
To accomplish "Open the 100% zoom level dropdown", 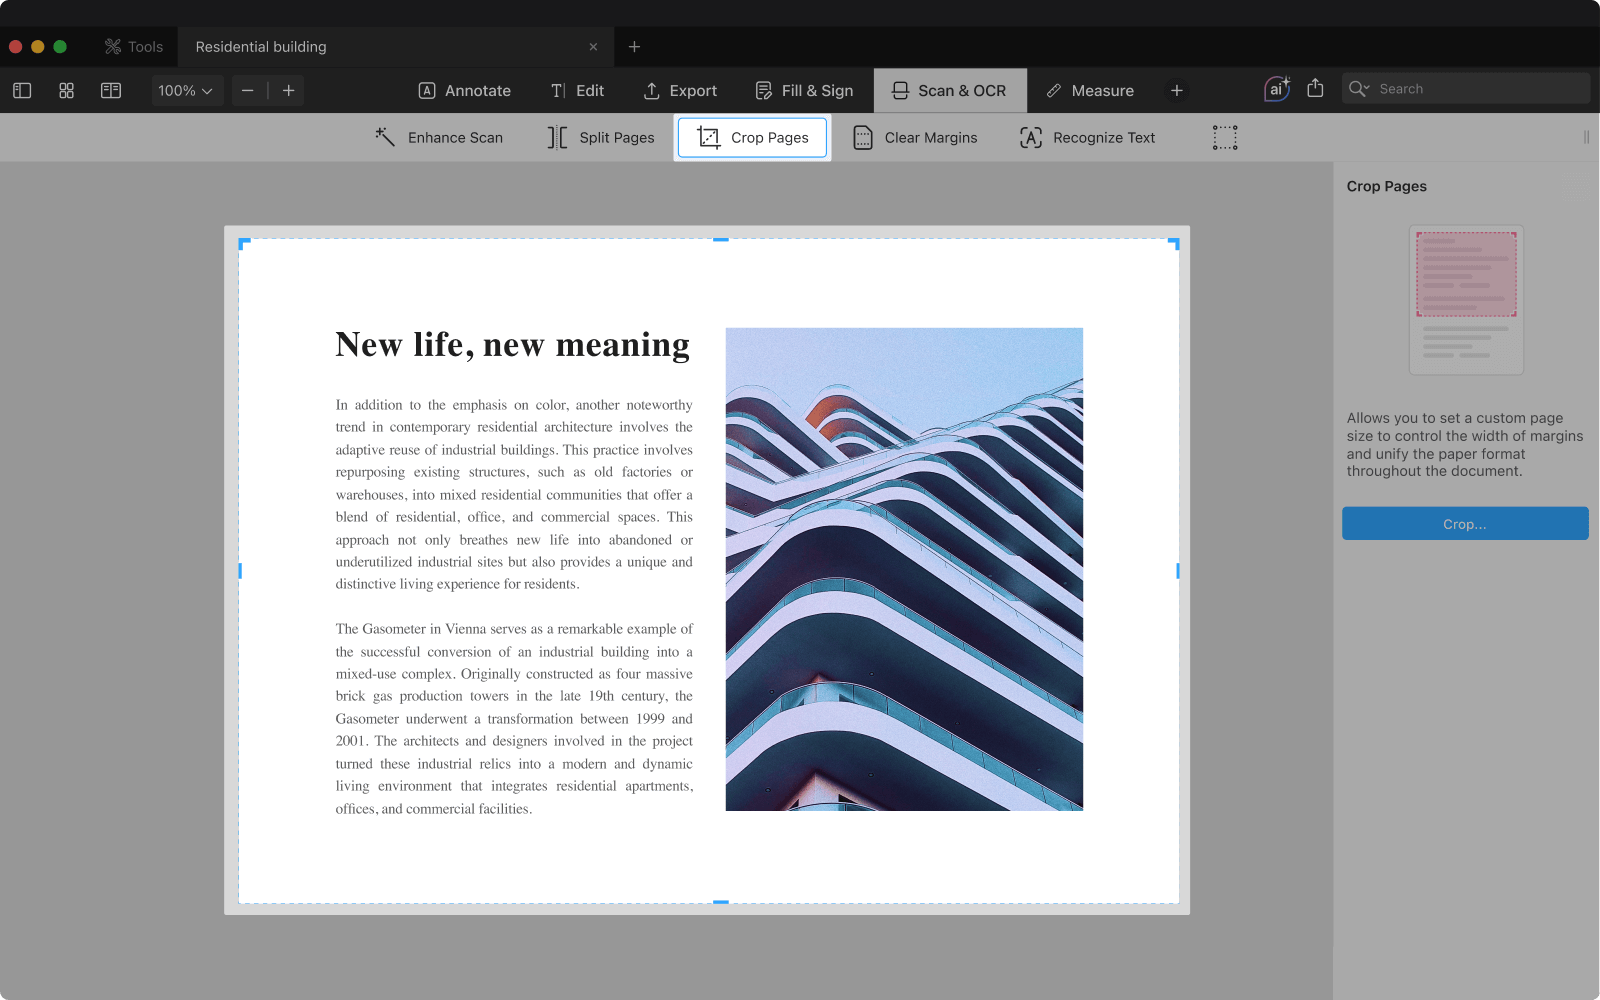I will 186,91.
